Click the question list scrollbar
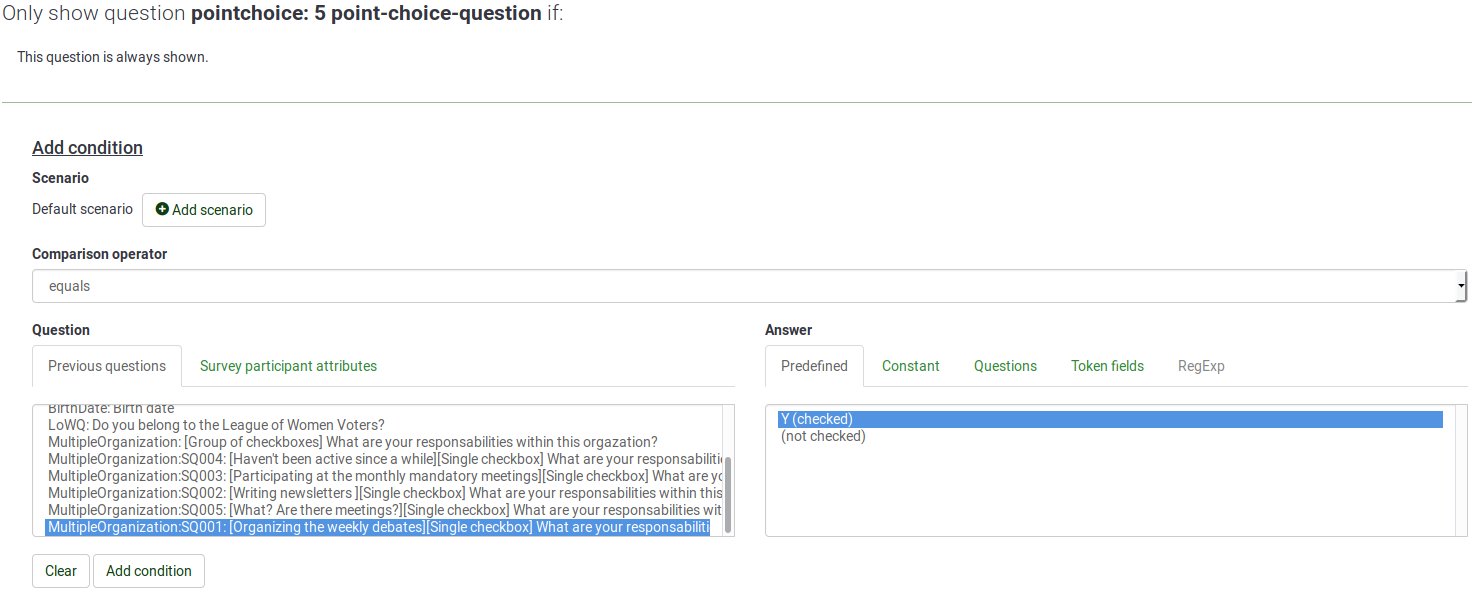 click(x=728, y=494)
